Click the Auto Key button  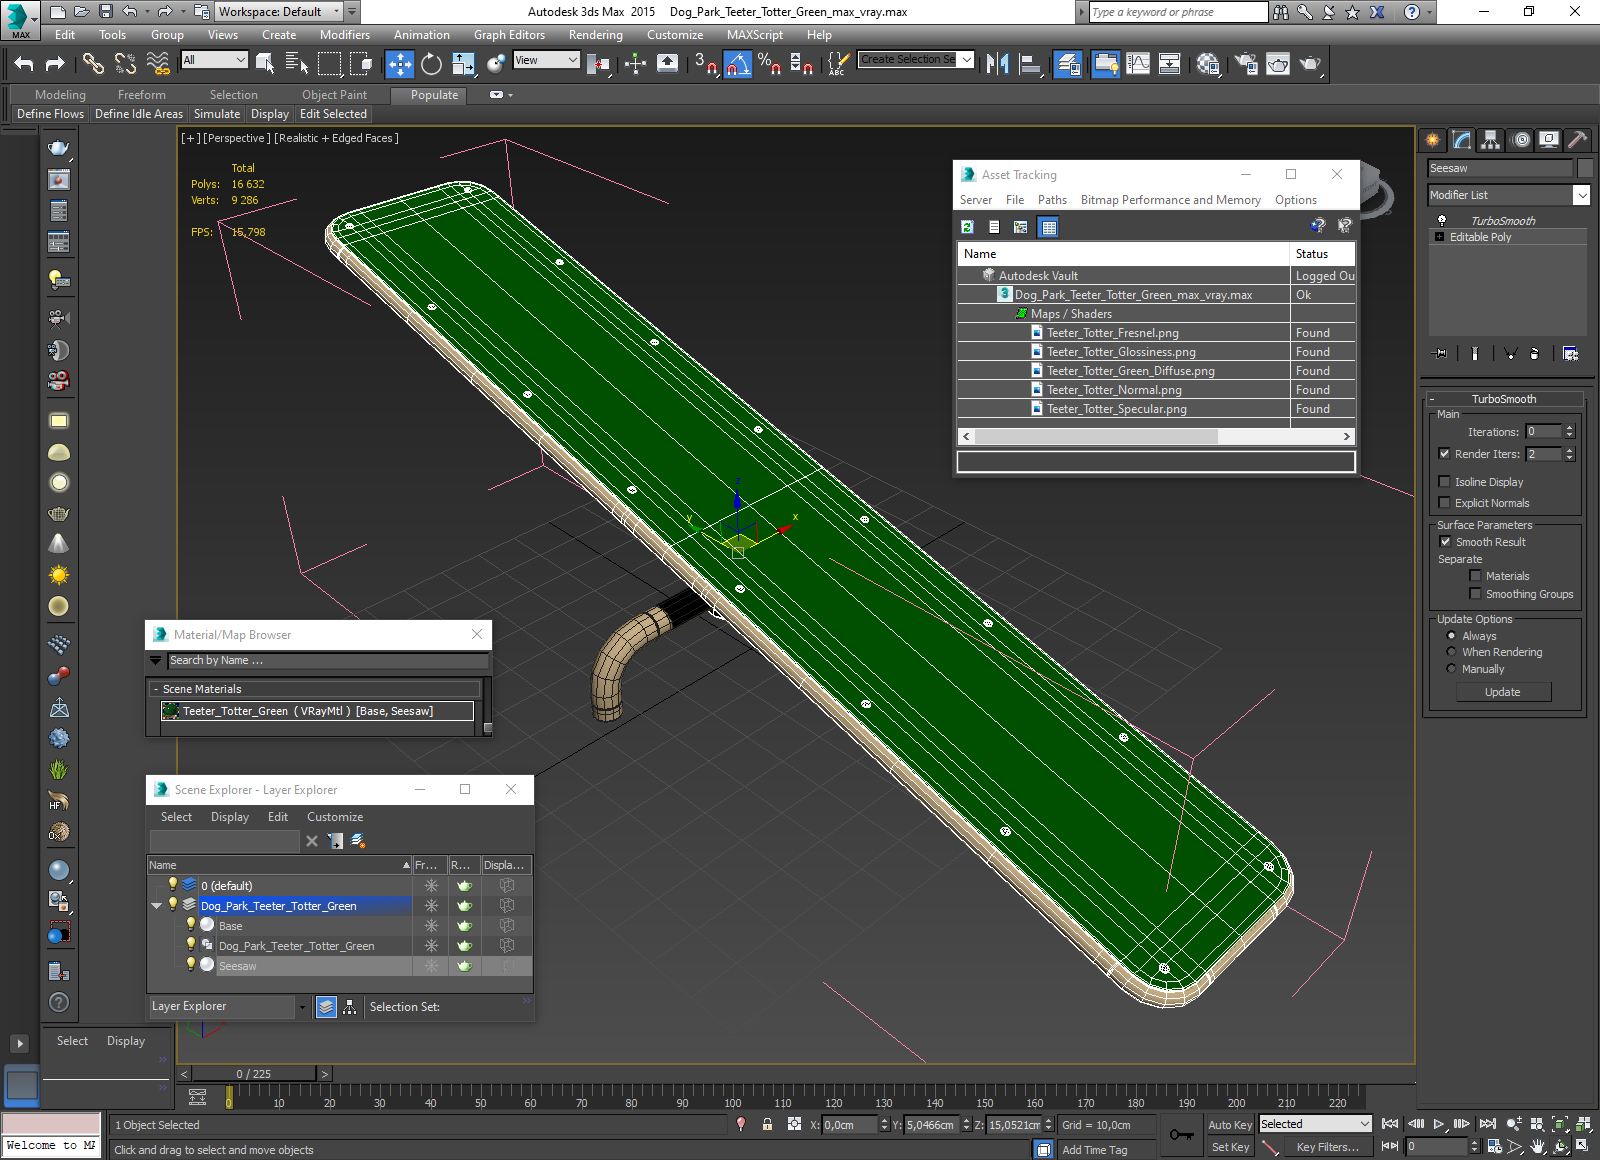(x=1230, y=1124)
